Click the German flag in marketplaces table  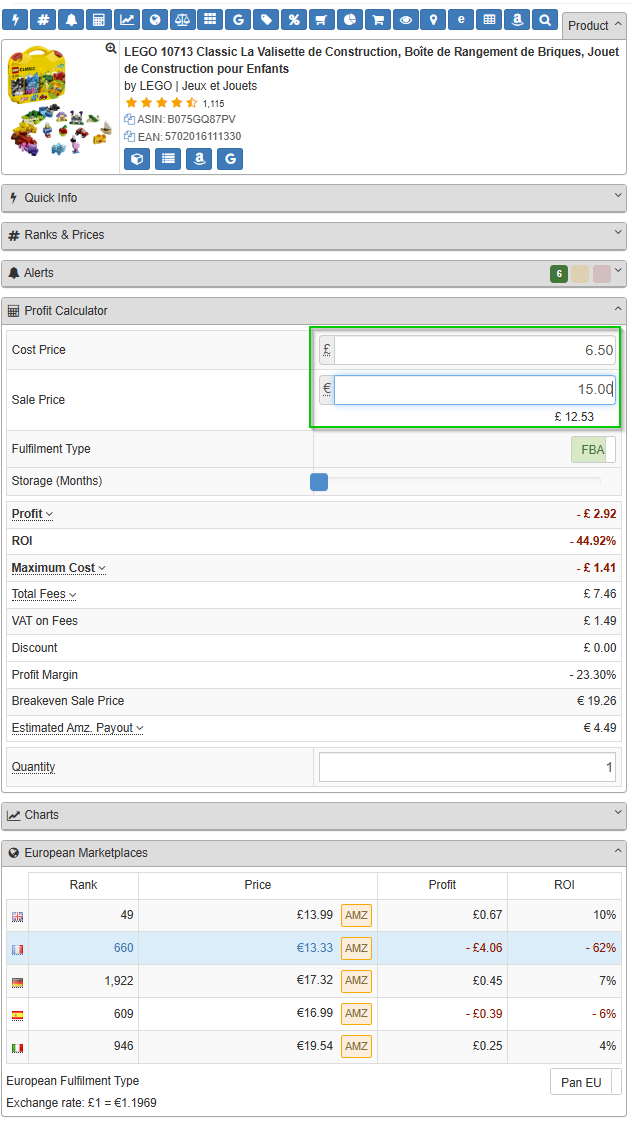tap(17, 983)
